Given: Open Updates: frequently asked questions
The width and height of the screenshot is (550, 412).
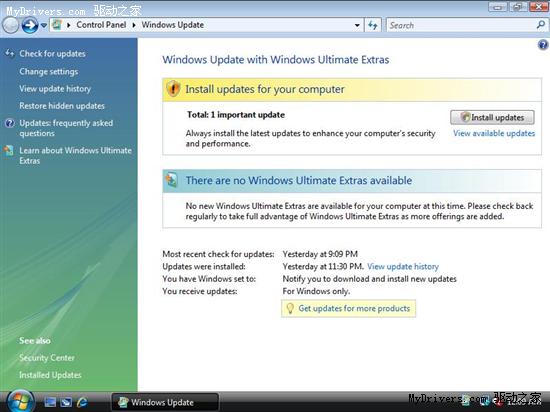Looking at the screenshot, I should pos(66,128).
